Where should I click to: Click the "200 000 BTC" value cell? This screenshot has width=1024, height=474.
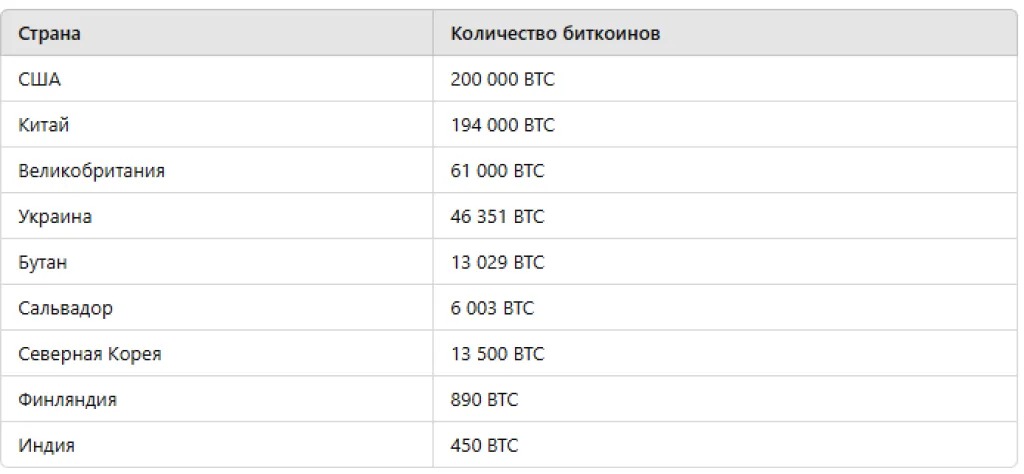coord(503,80)
